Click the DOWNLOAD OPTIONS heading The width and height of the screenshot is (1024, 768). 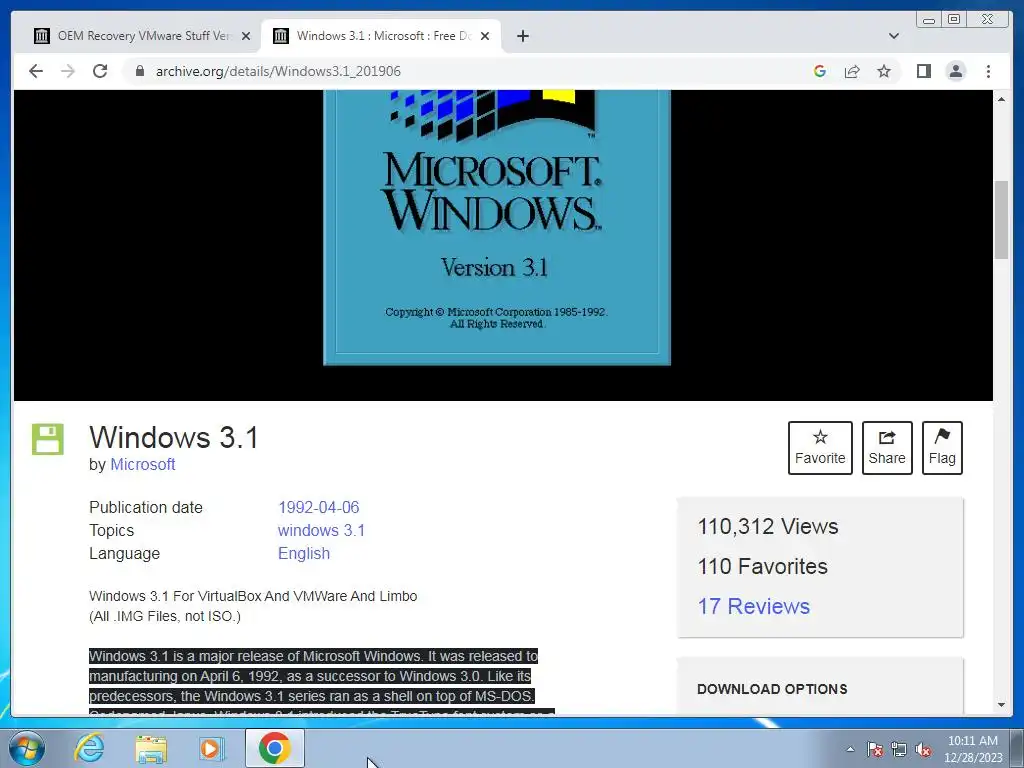[772, 689]
